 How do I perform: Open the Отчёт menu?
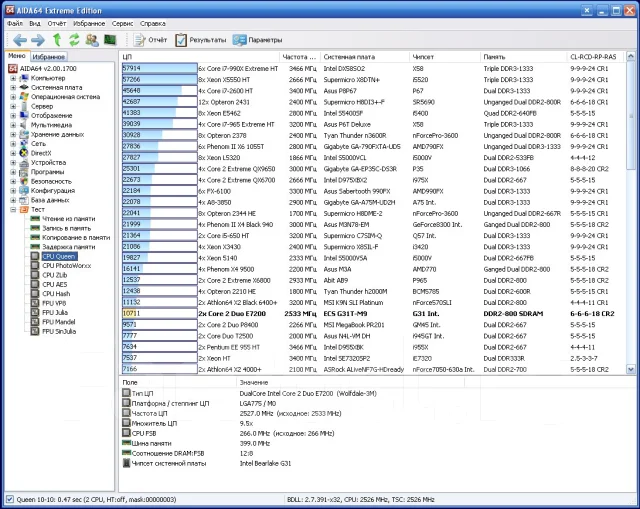point(57,24)
